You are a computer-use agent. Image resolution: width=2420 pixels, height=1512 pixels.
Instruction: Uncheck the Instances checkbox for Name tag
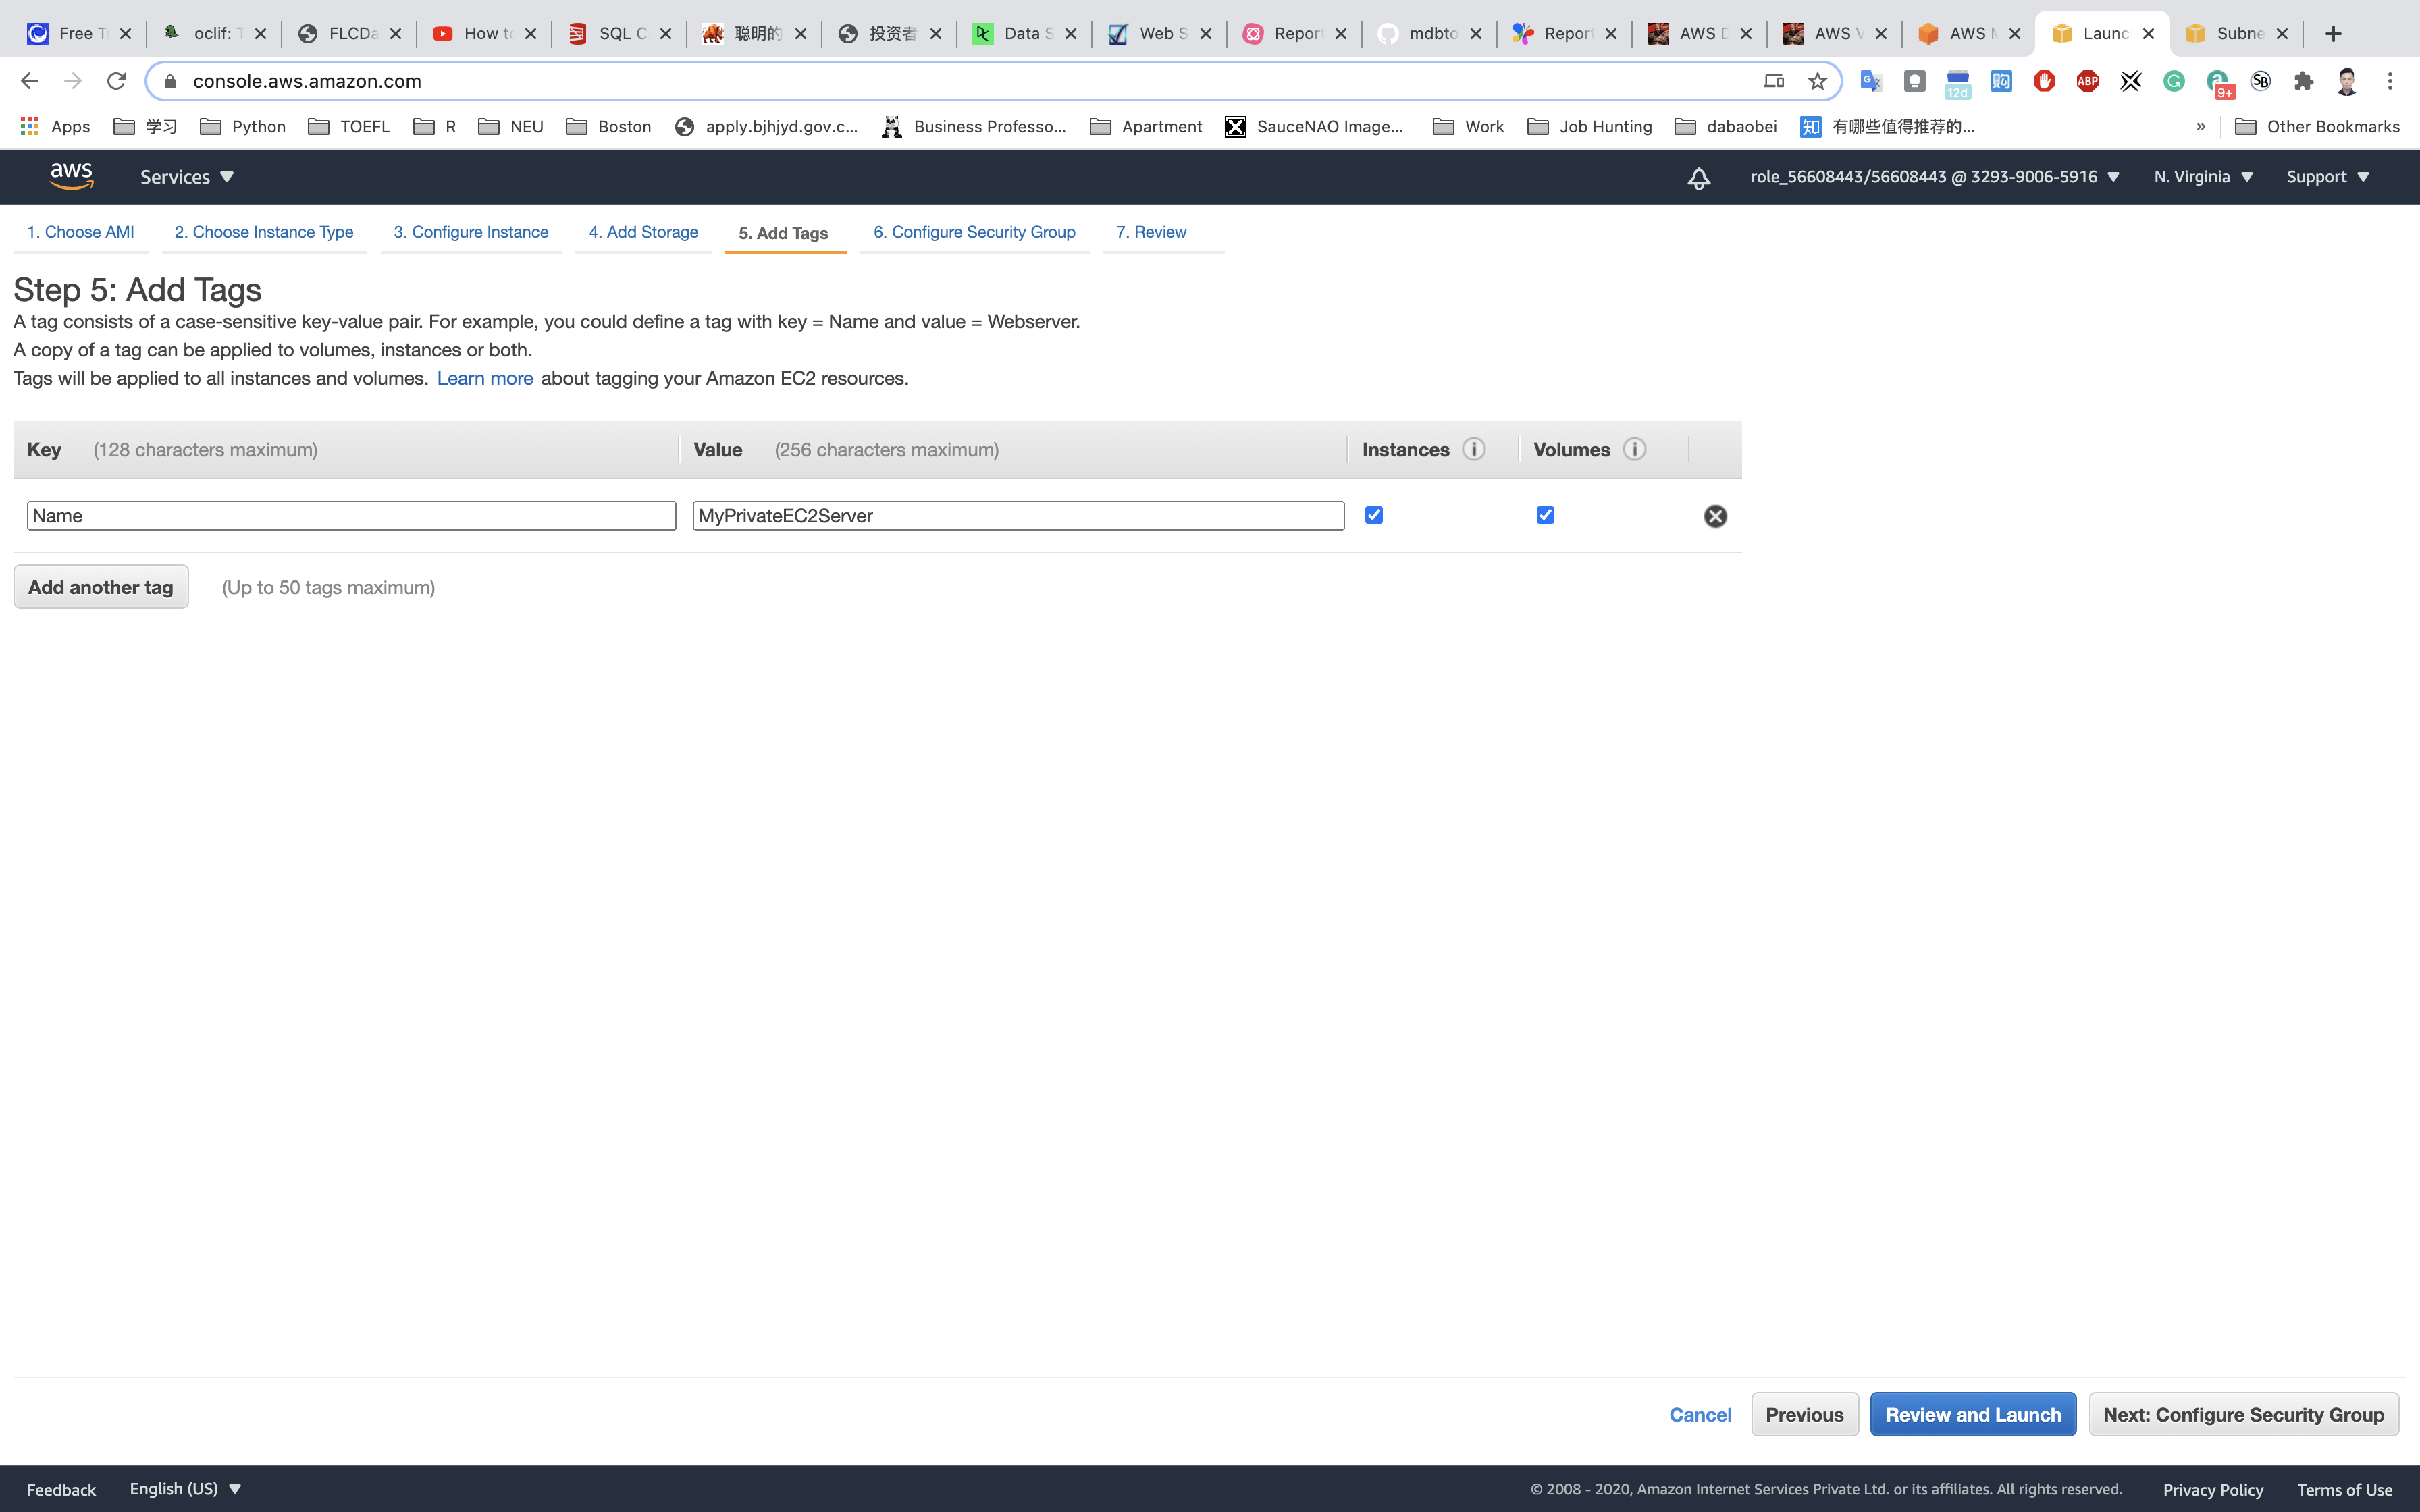[1373, 515]
